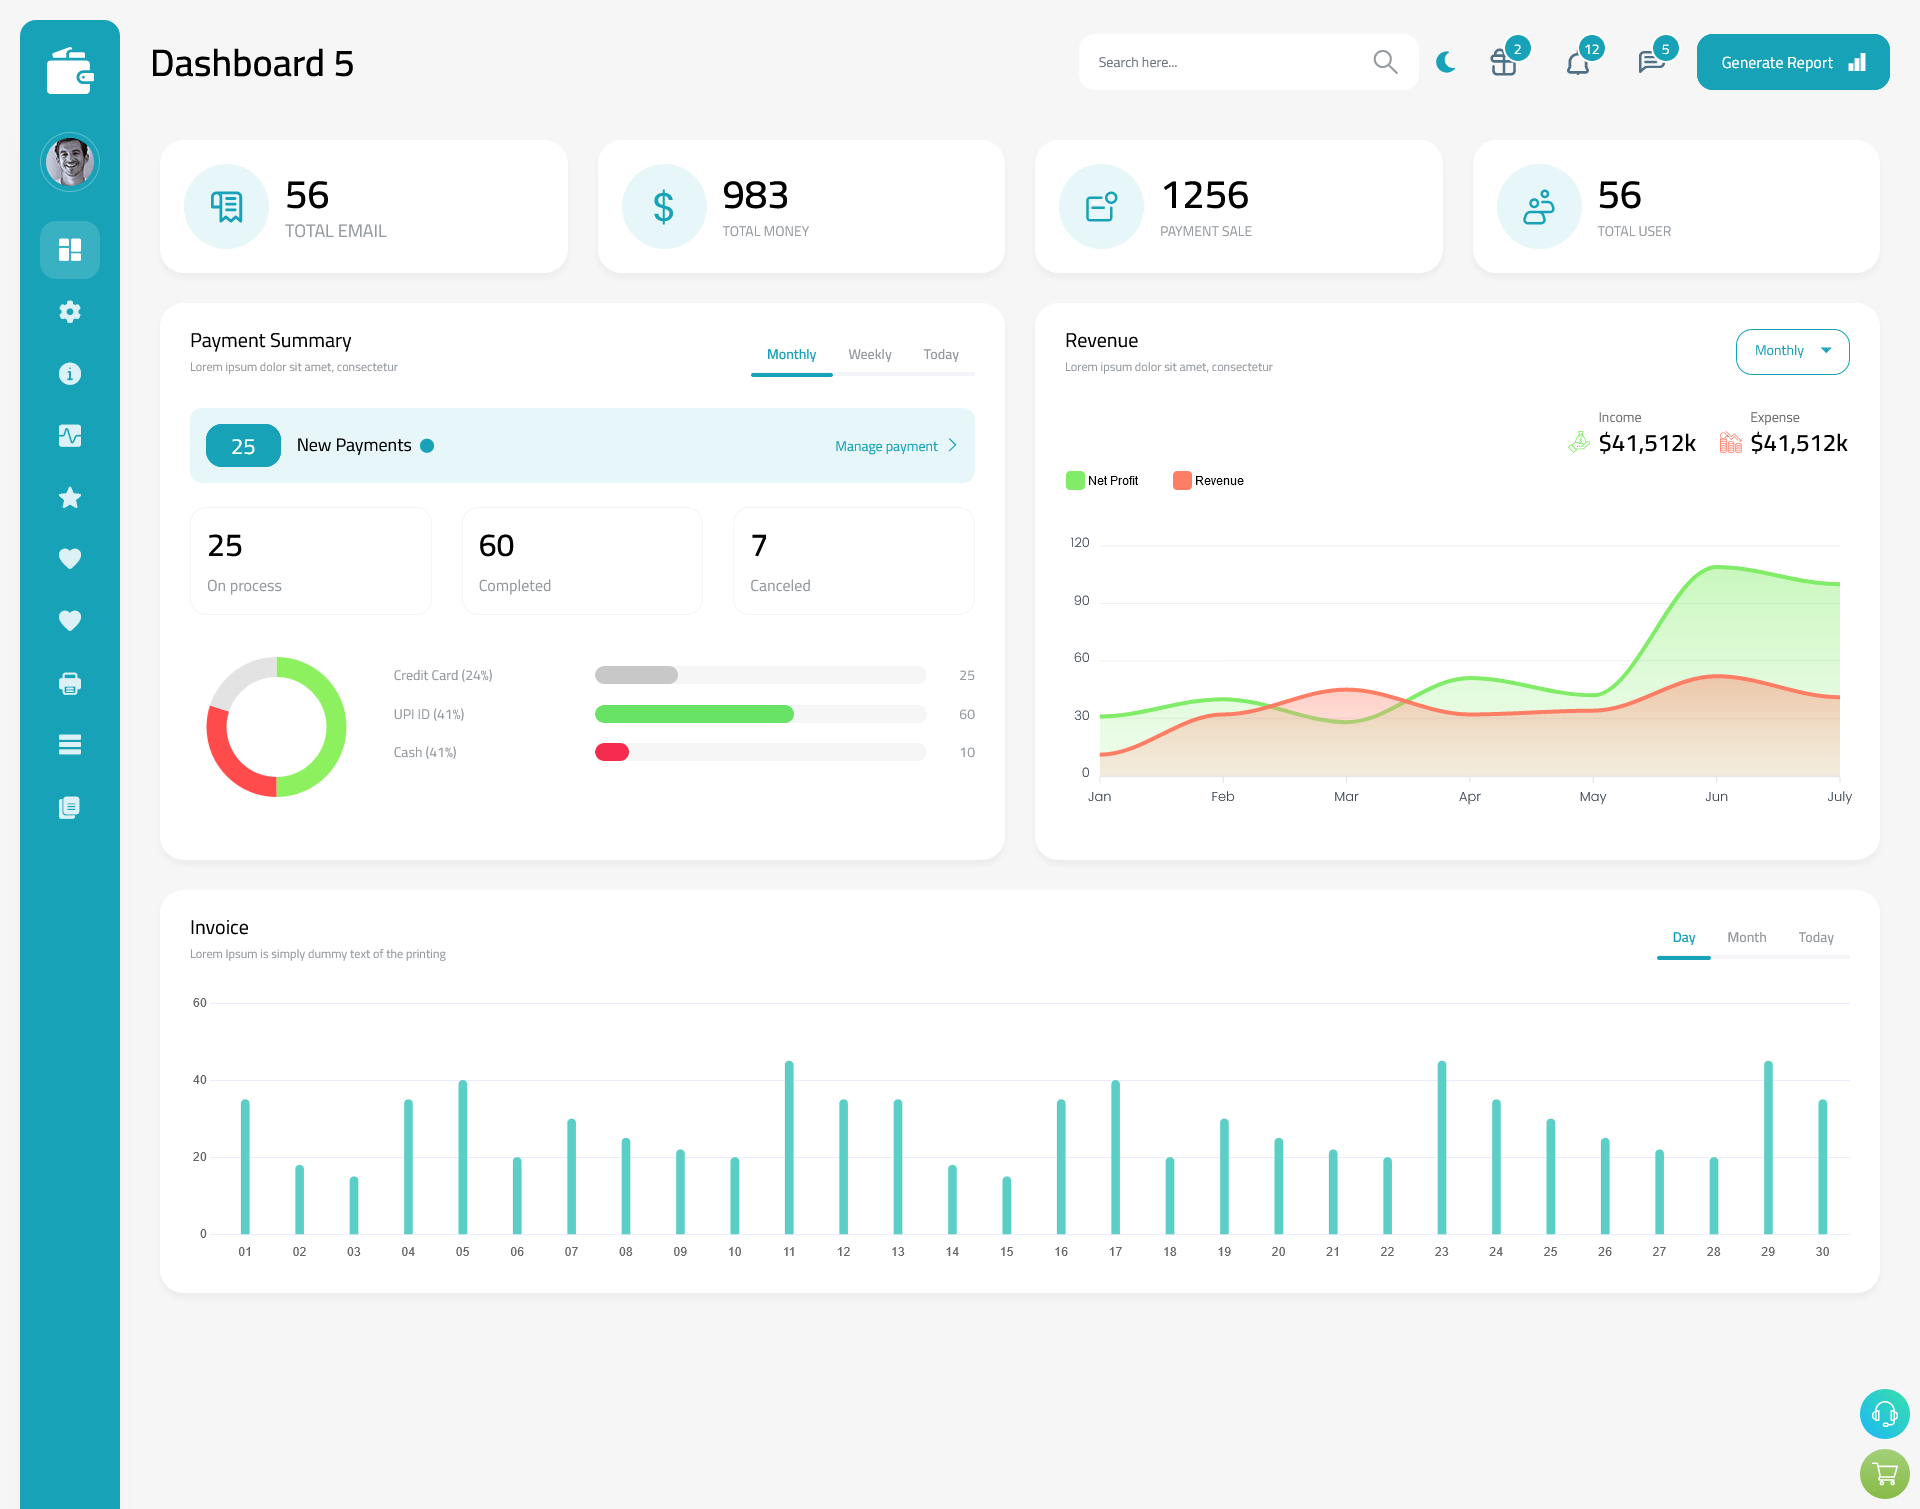Switch to Weekly tab in Payment Summary
Screen dimensions: 1920x1509
coord(868,354)
